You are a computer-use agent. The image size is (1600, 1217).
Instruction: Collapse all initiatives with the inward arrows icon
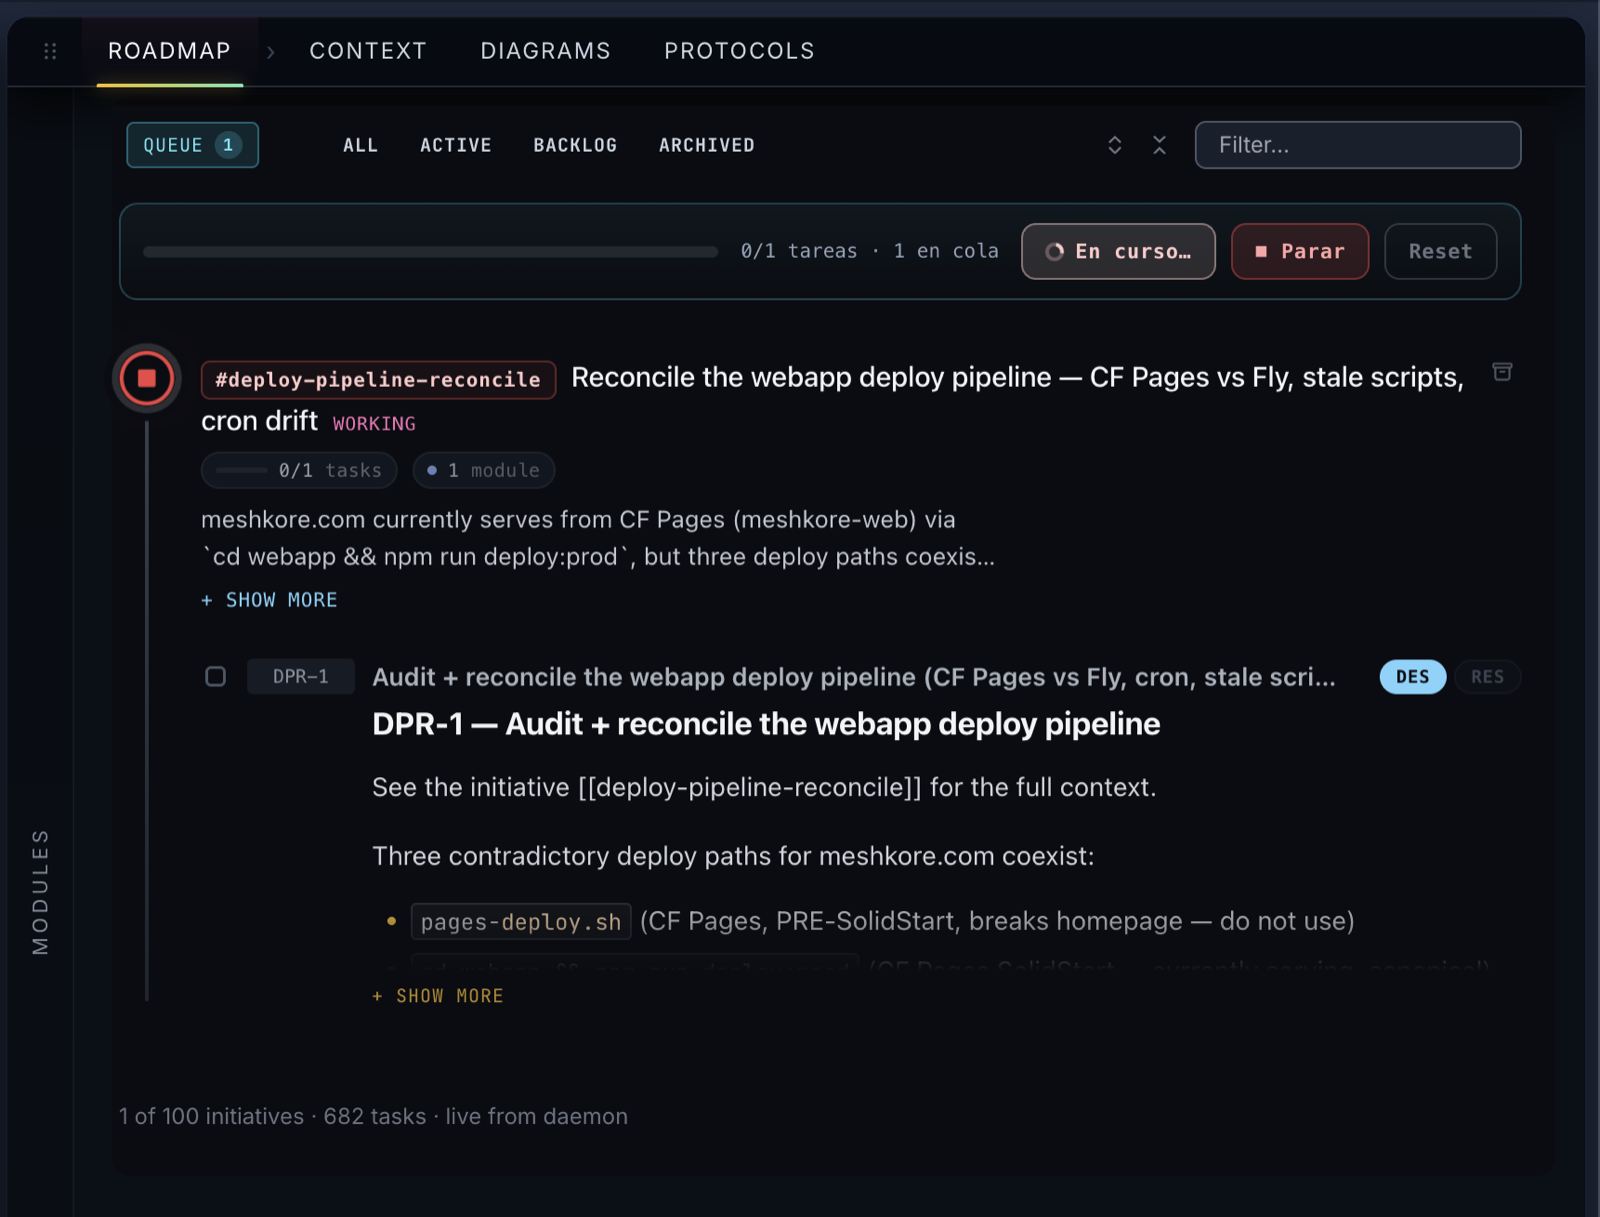1160,145
